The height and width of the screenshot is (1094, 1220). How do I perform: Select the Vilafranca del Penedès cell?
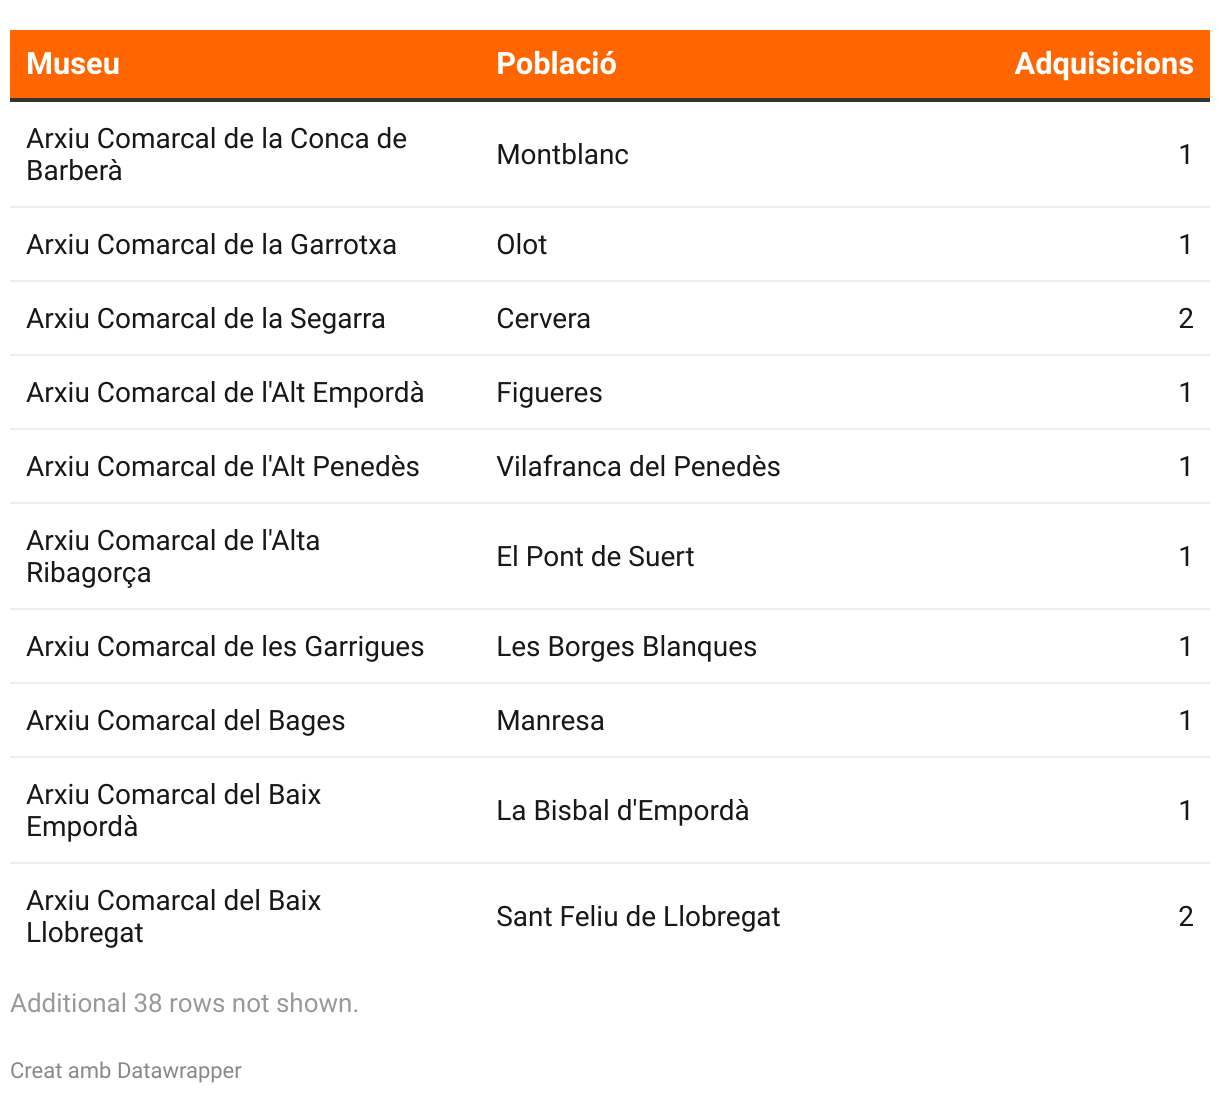tap(639, 467)
